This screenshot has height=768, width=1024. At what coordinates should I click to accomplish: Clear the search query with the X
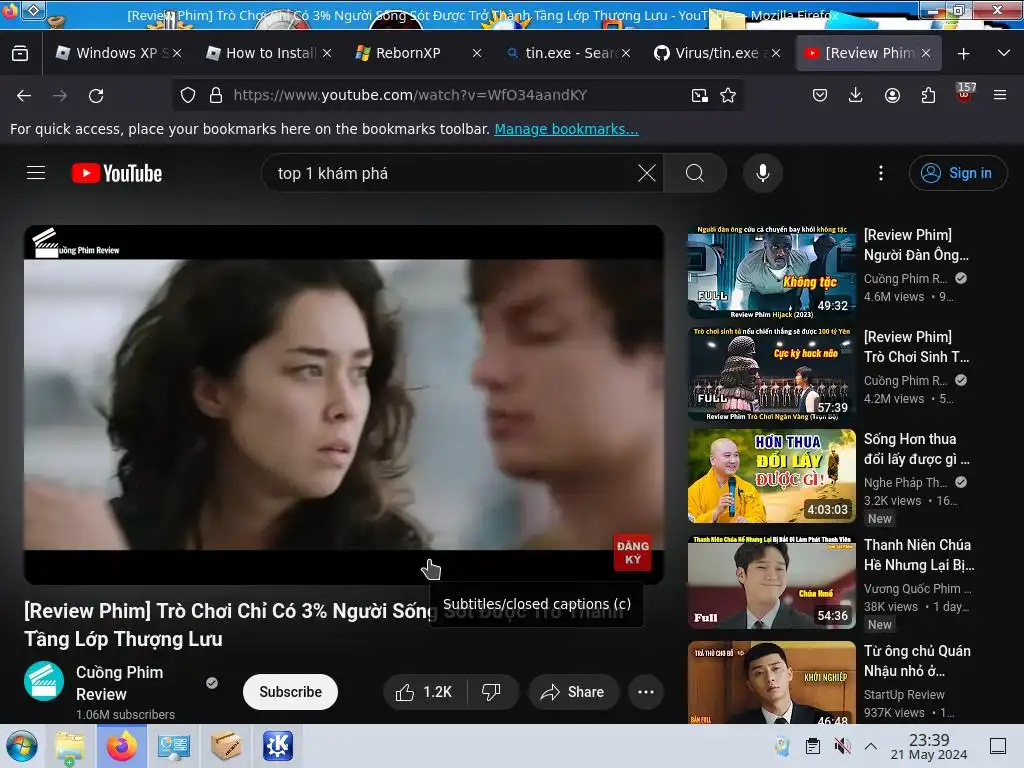tap(647, 173)
